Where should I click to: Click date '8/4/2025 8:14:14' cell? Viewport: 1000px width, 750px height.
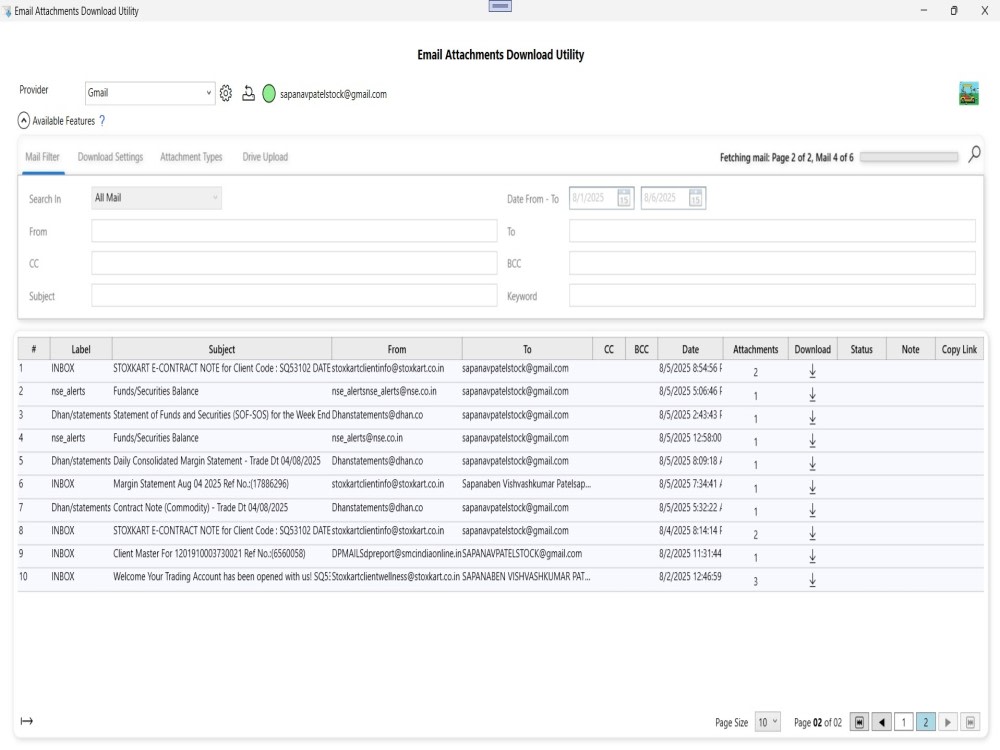click(x=691, y=531)
